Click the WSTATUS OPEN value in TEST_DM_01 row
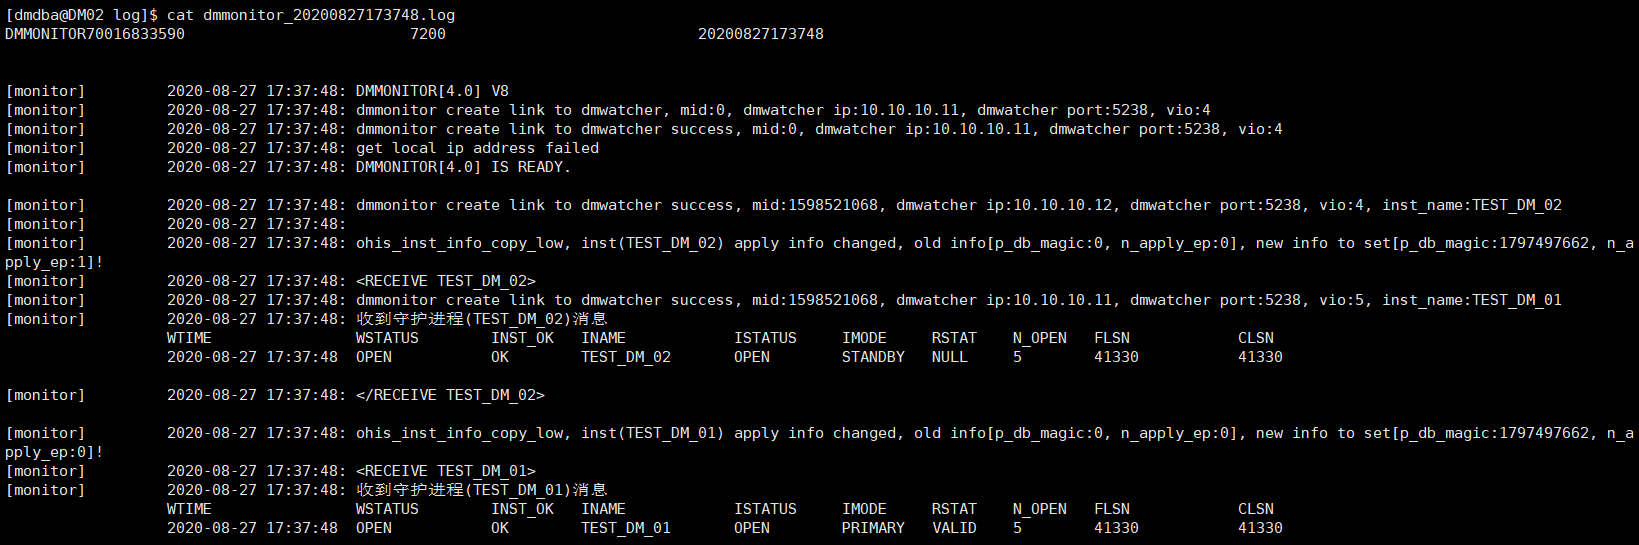 coord(374,528)
